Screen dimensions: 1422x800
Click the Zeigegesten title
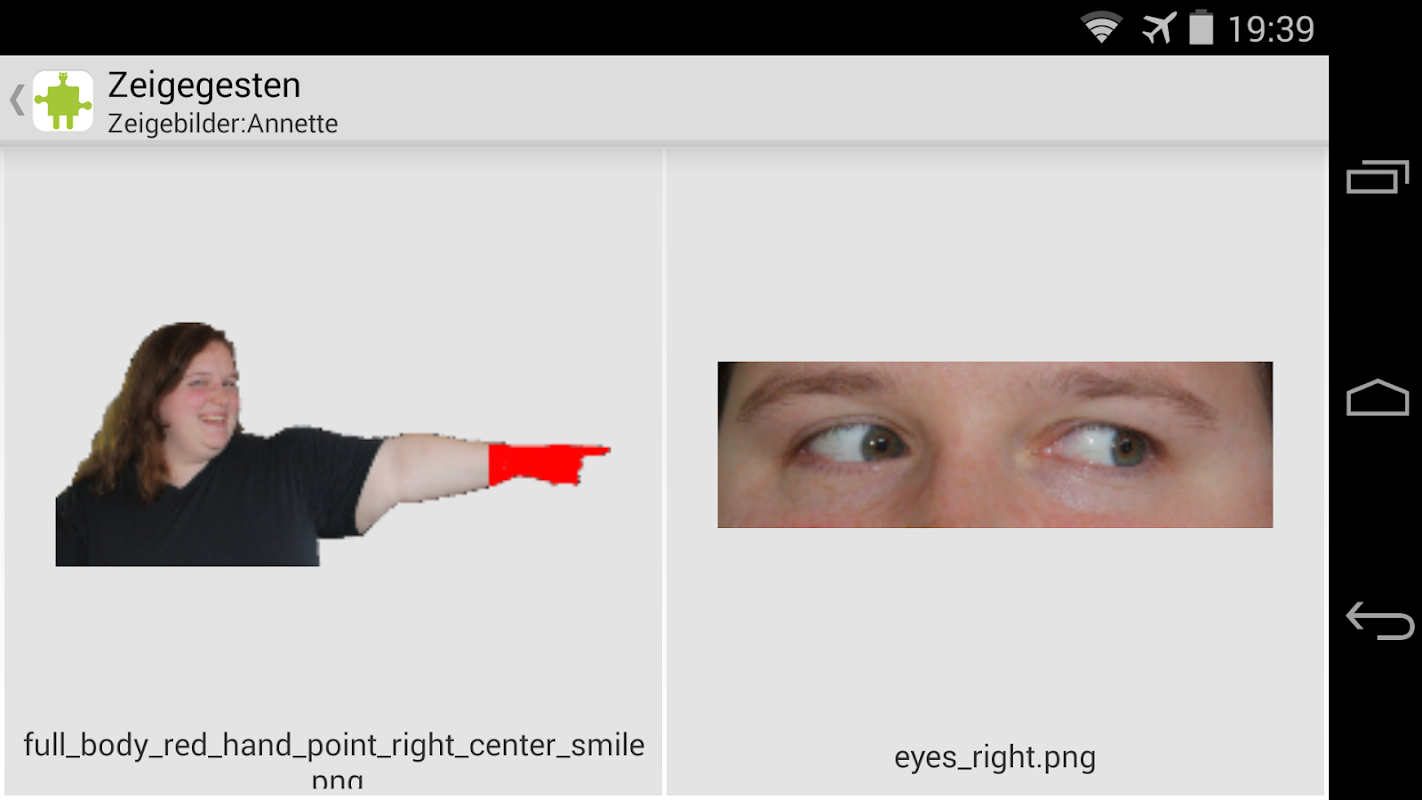point(204,86)
